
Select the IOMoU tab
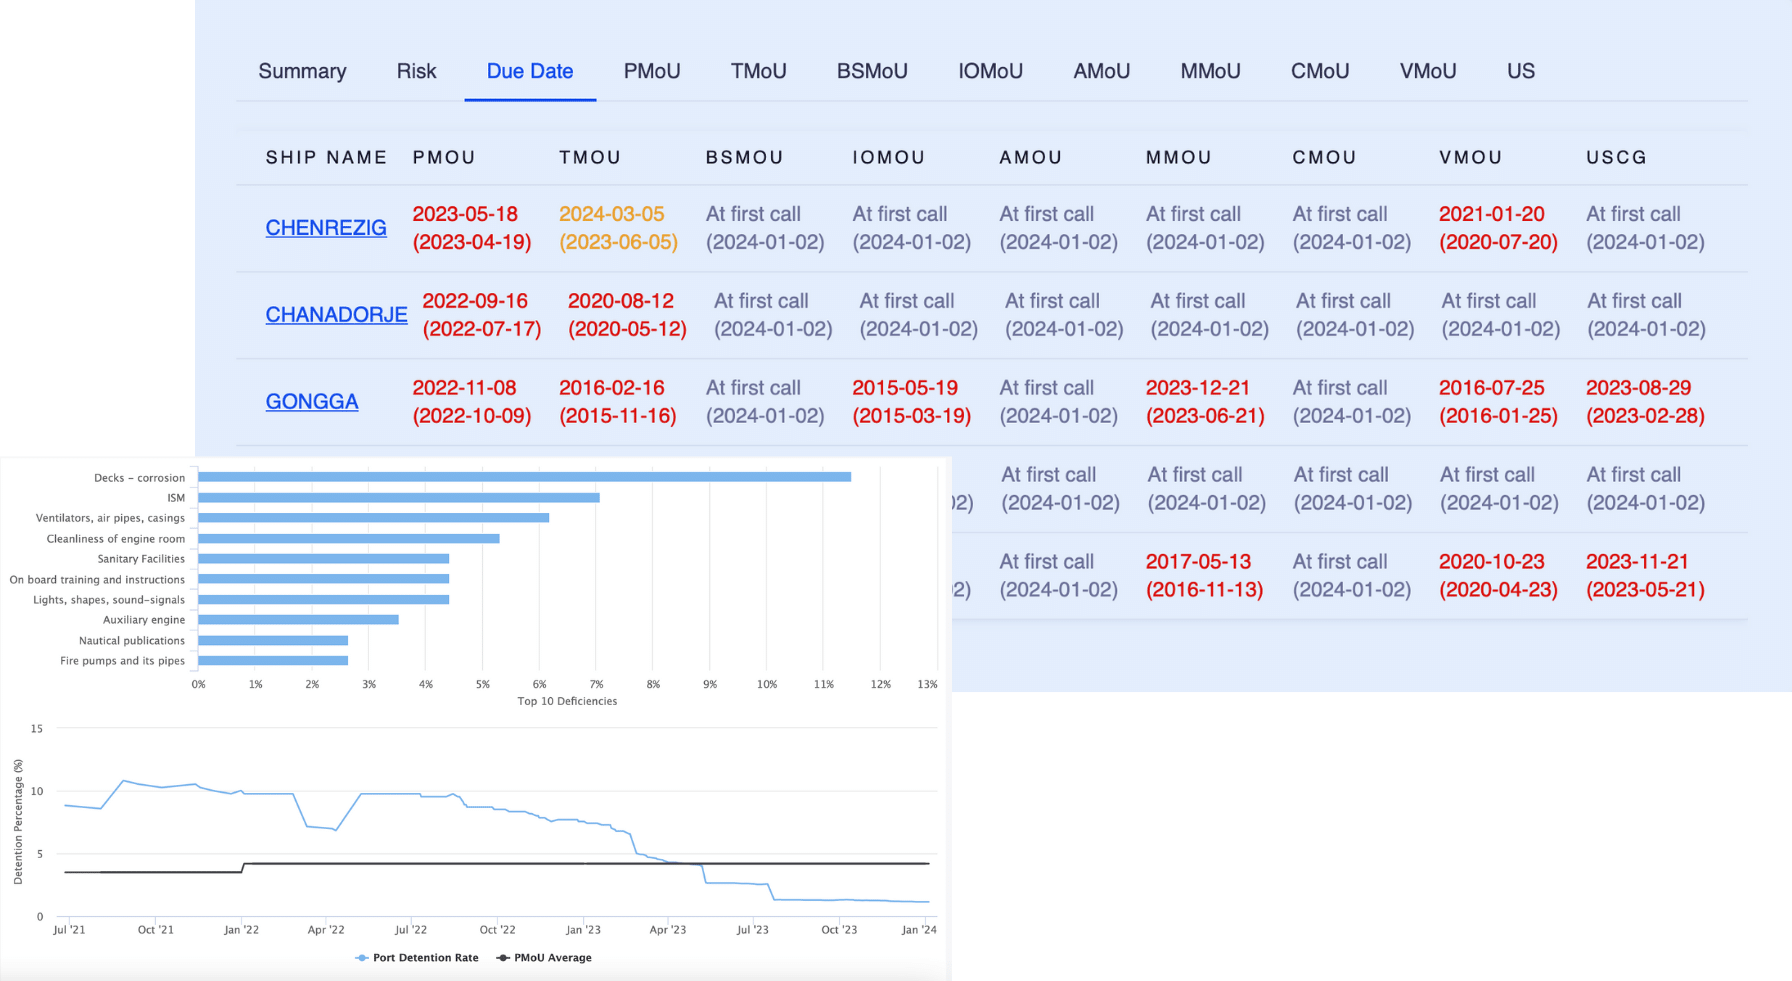(990, 71)
